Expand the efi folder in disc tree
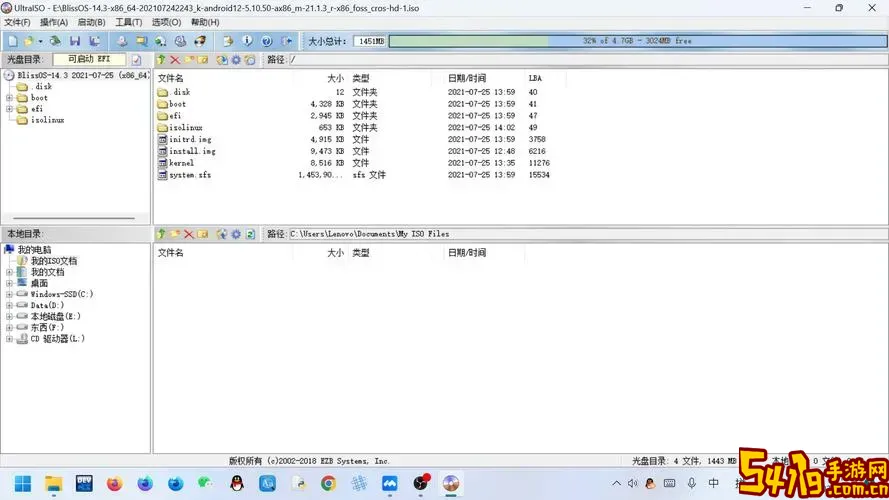 (x=9, y=108)
